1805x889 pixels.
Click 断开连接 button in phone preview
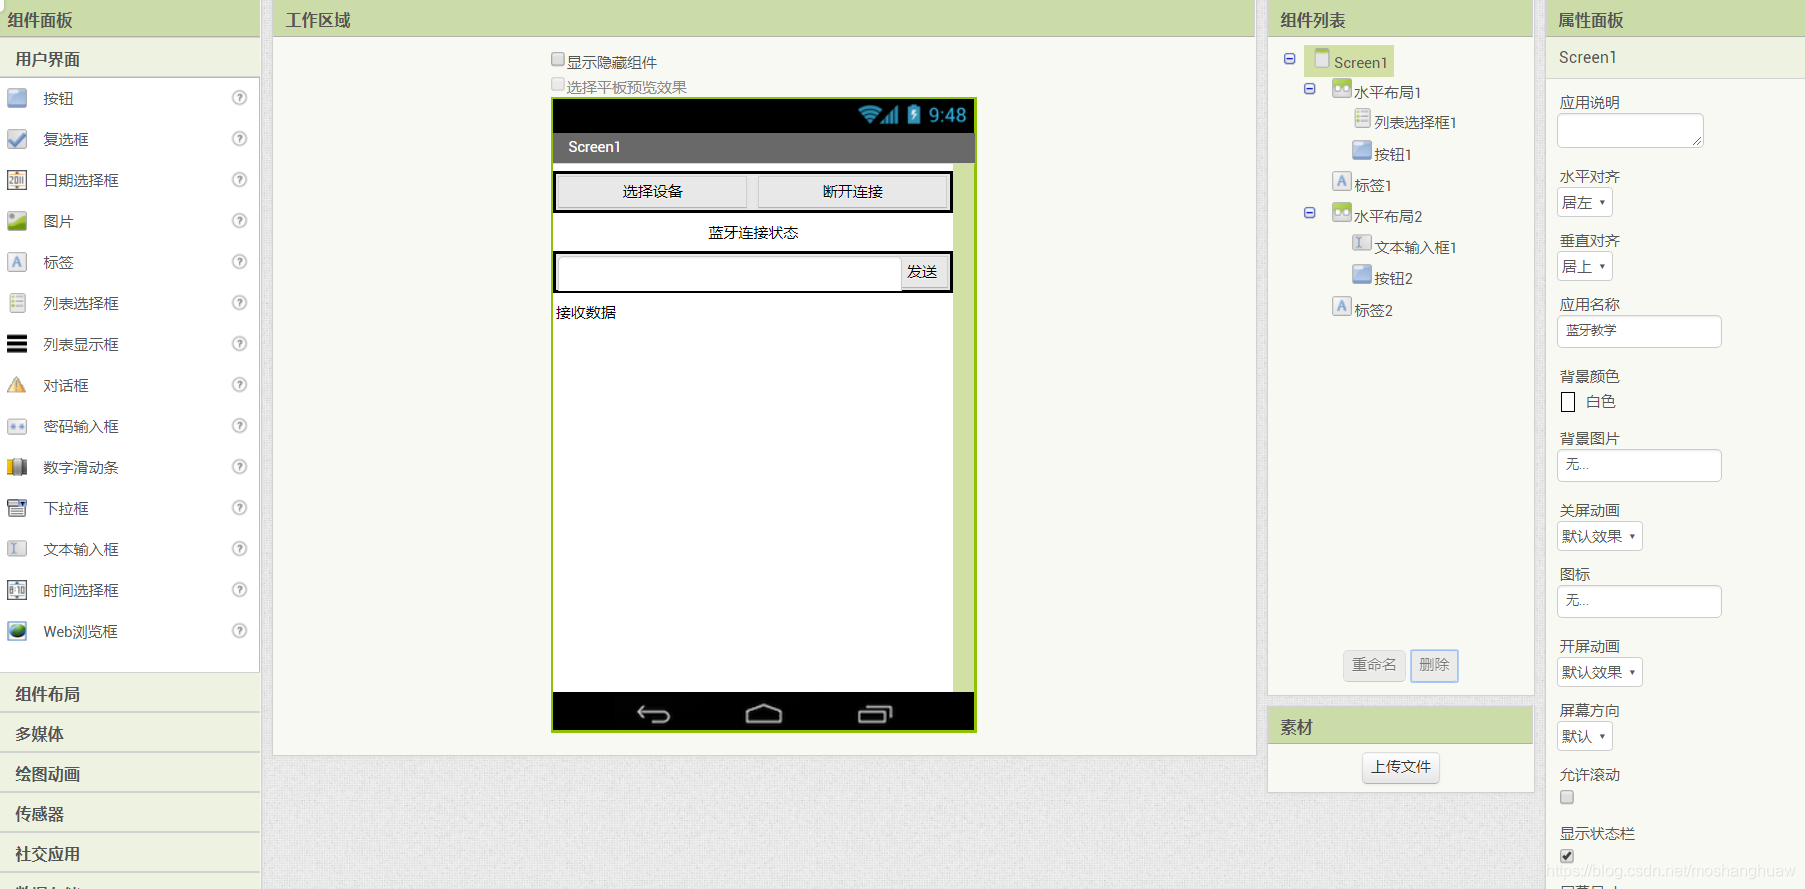(853, 192)
